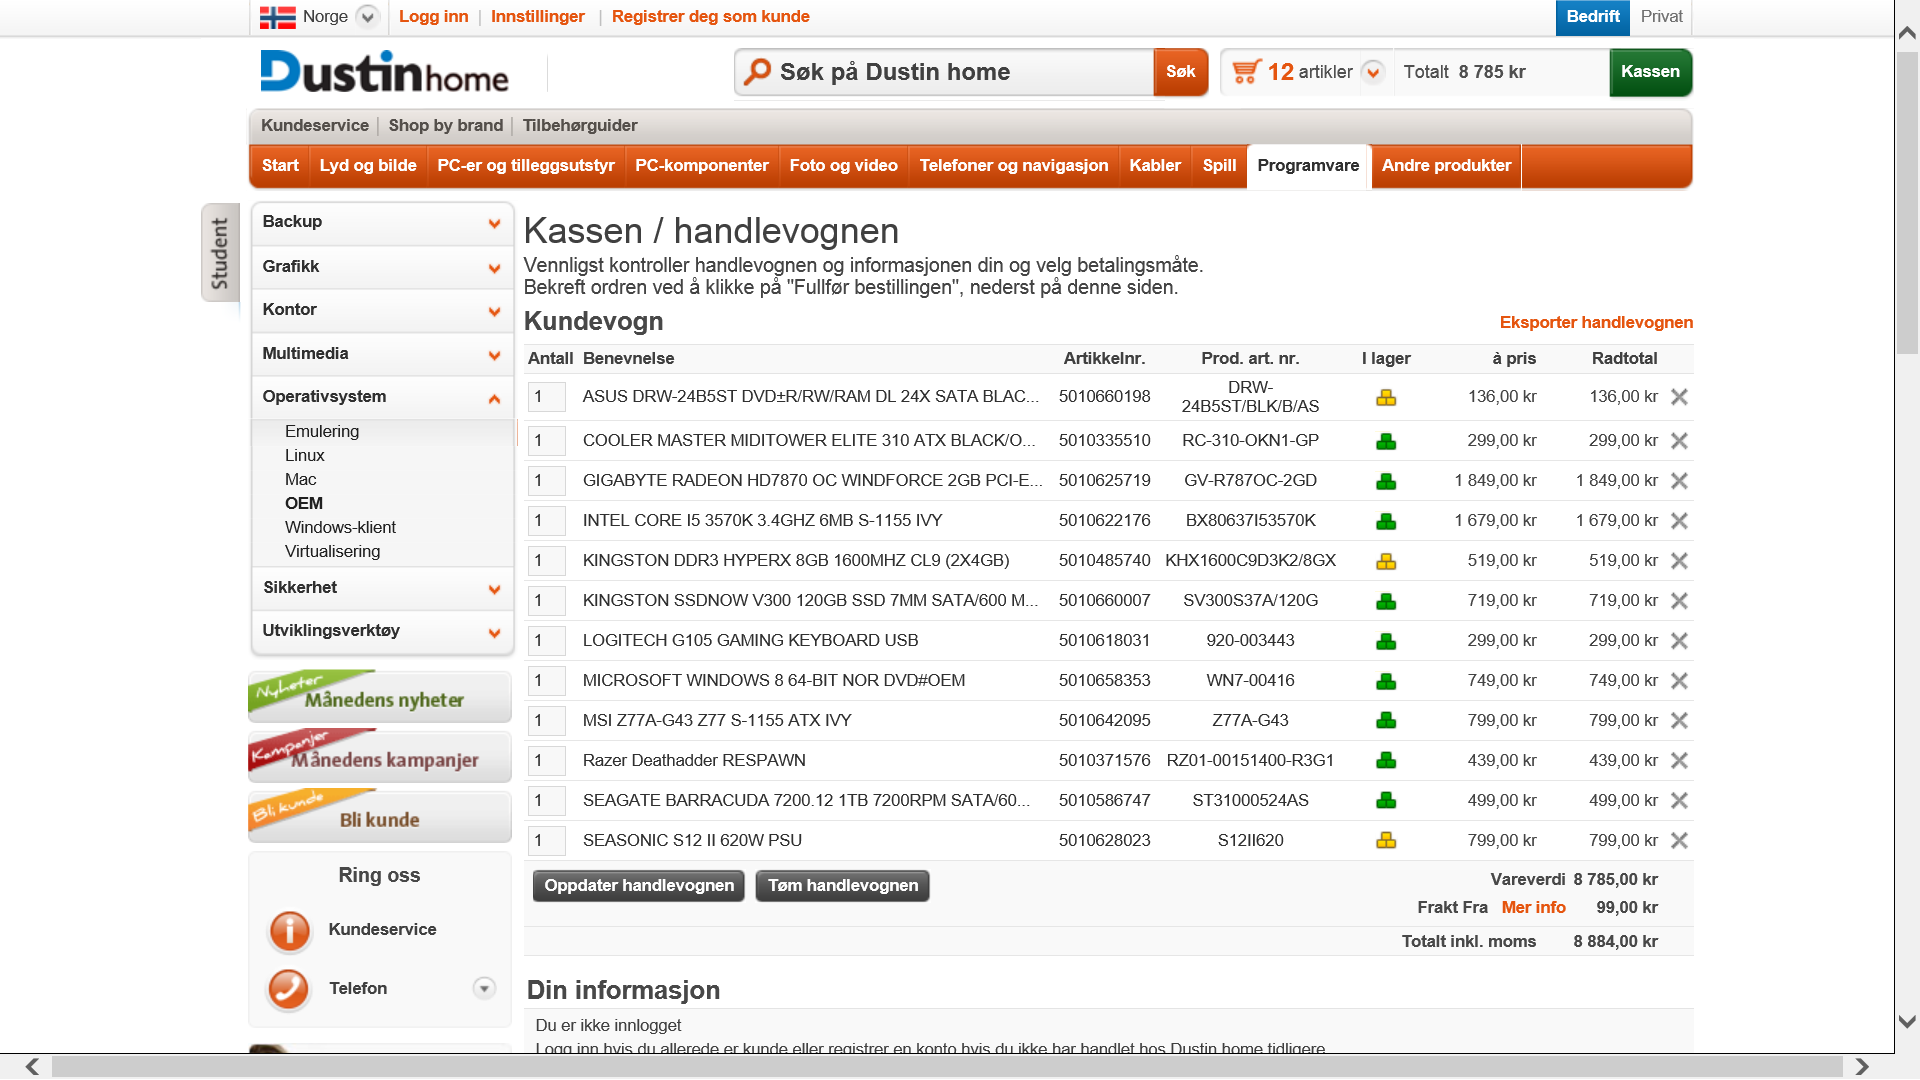The height and width of the screenshot is (1080, 1920).
Task: Click green stock icon for Cooler Master
Action: click(x=1386, y=441)
